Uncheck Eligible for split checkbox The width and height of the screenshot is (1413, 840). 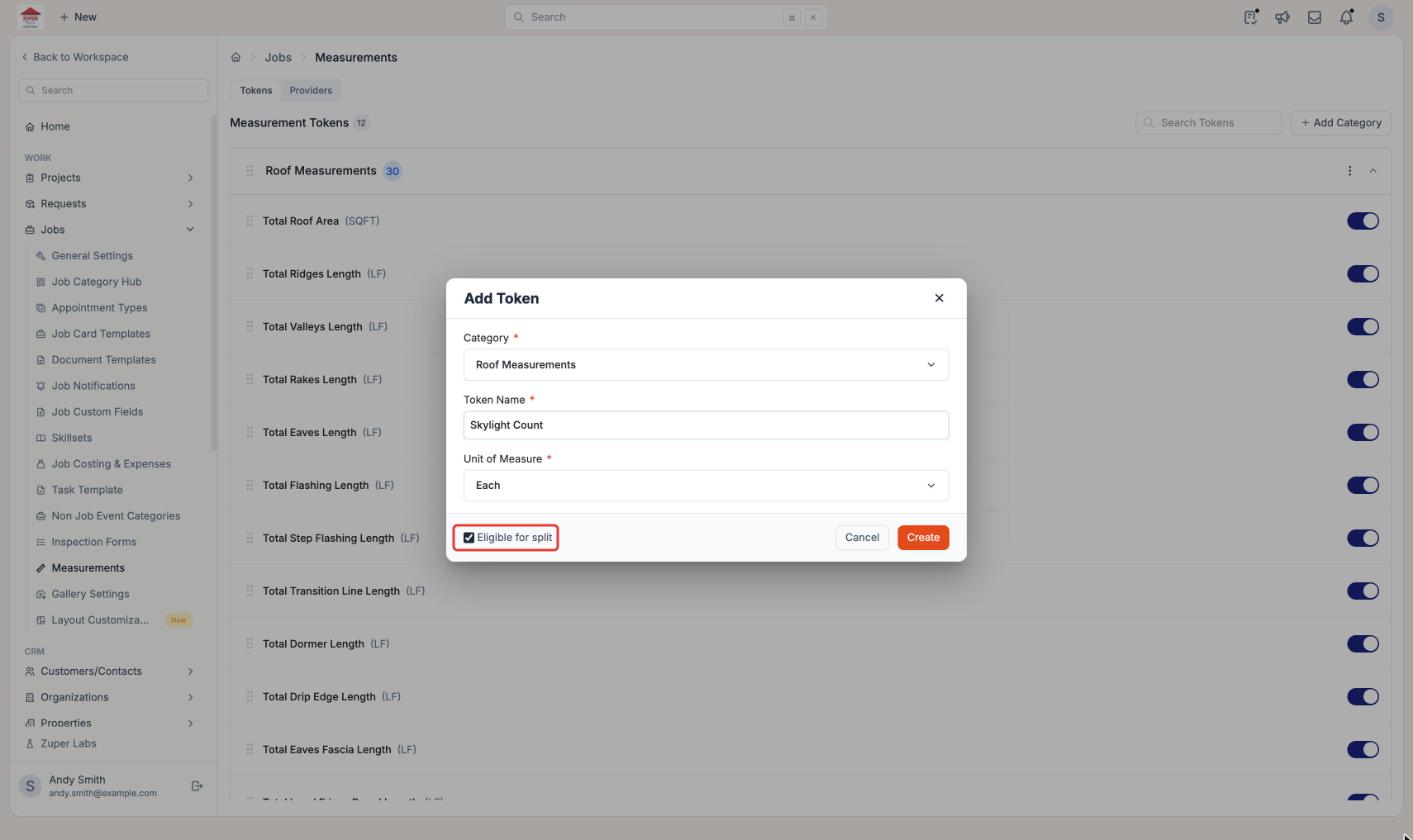[468, 538]
